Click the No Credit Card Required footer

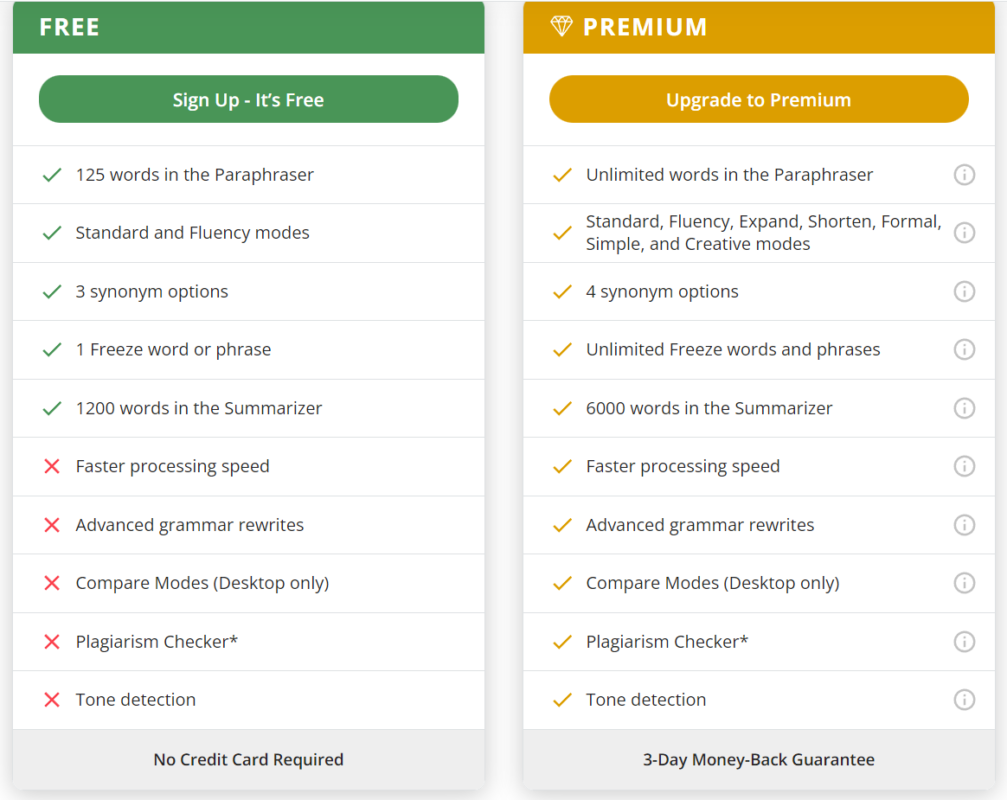pyautogui.click(x=248, y=760)
